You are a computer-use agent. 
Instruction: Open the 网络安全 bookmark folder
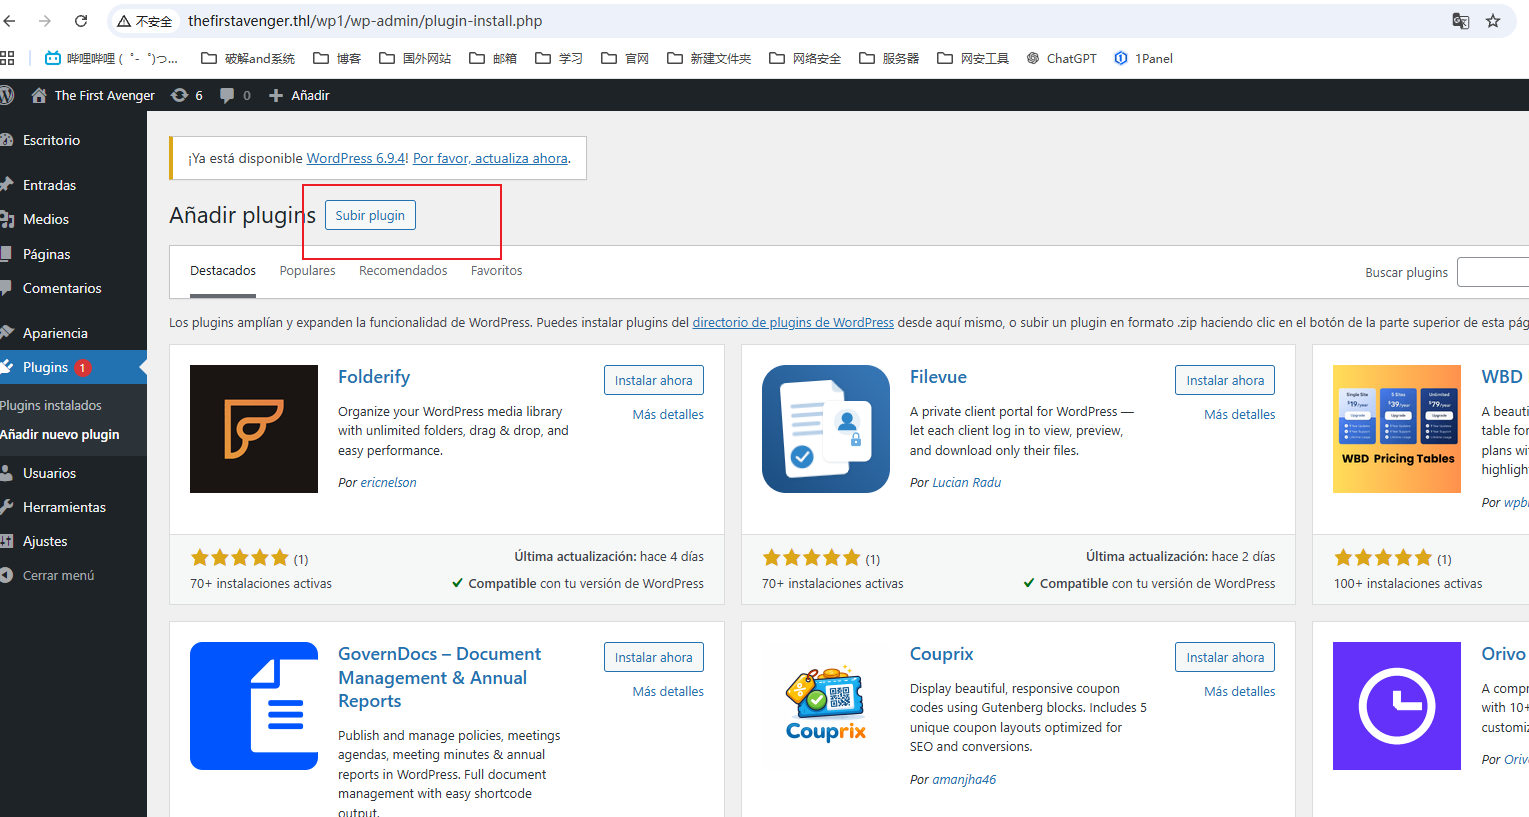point(805,58)
